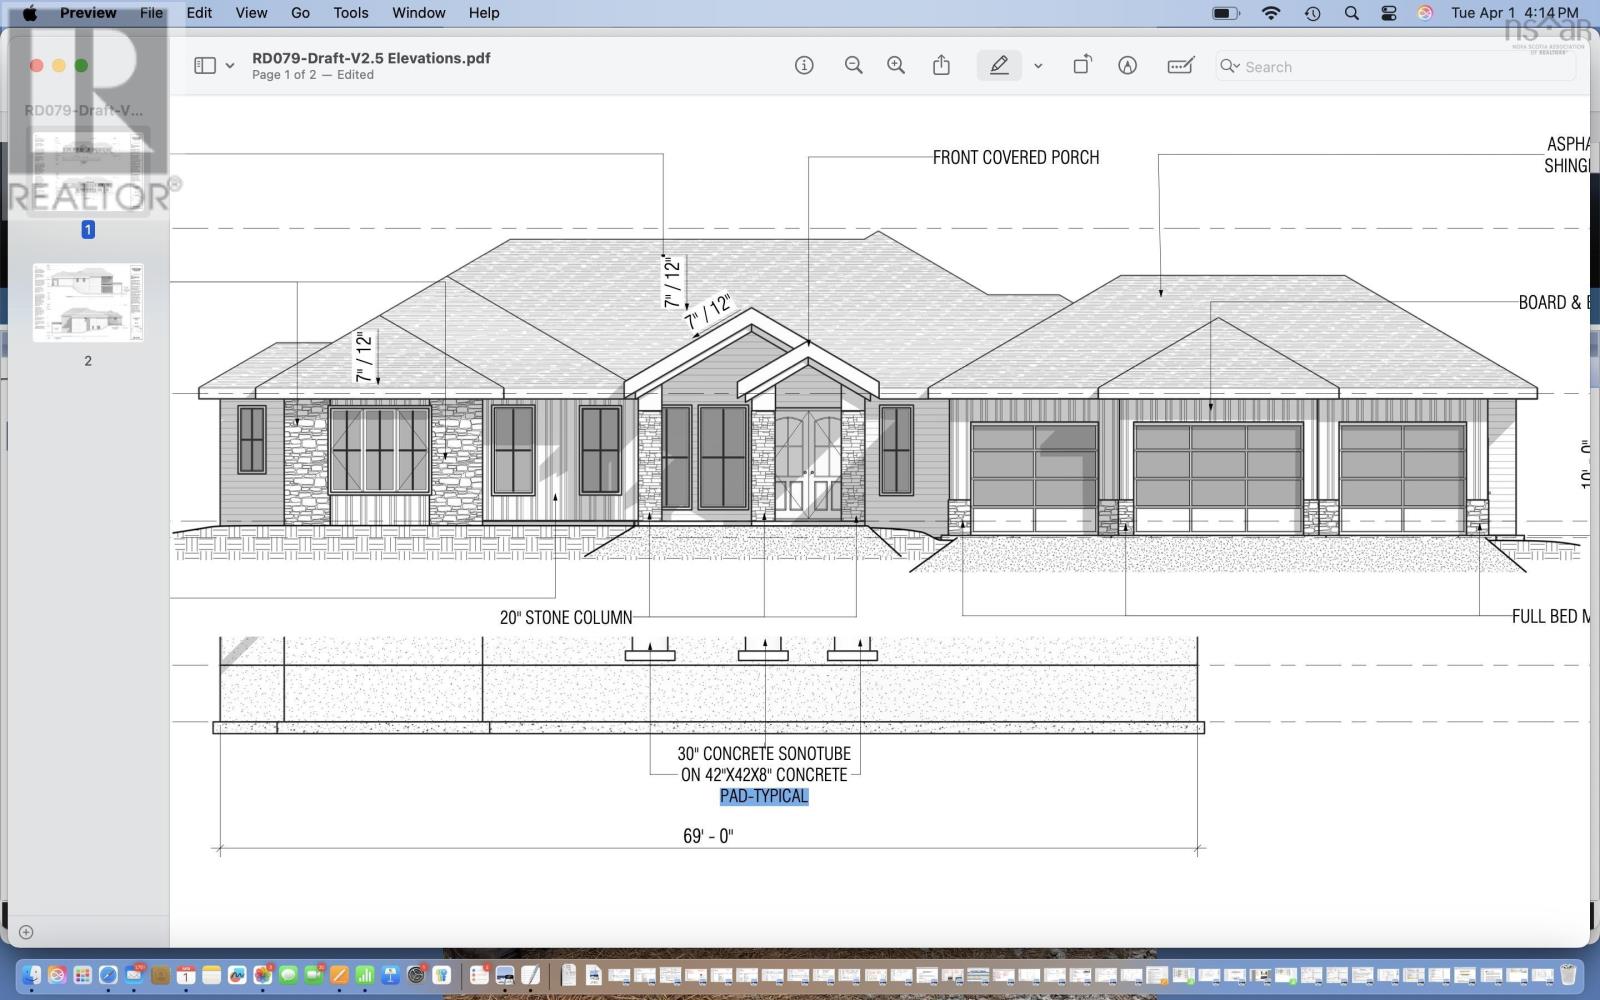Open Calendar from the Dock
The image size is (1600, 1000).
(186, 974)
